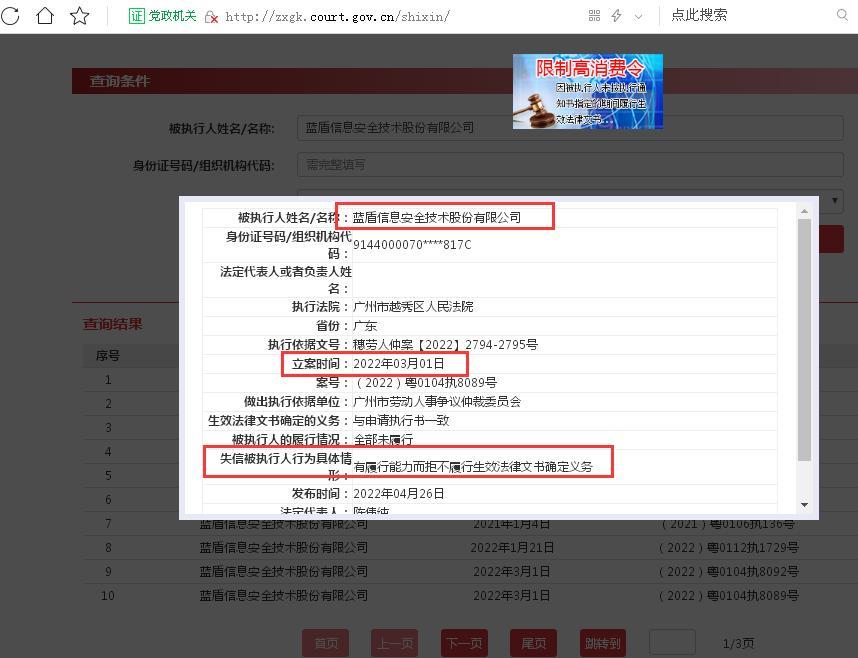Click row 10 company name in results
Image resolution: width=858 pixels, height=658 pixels.
tap(283, 596)
